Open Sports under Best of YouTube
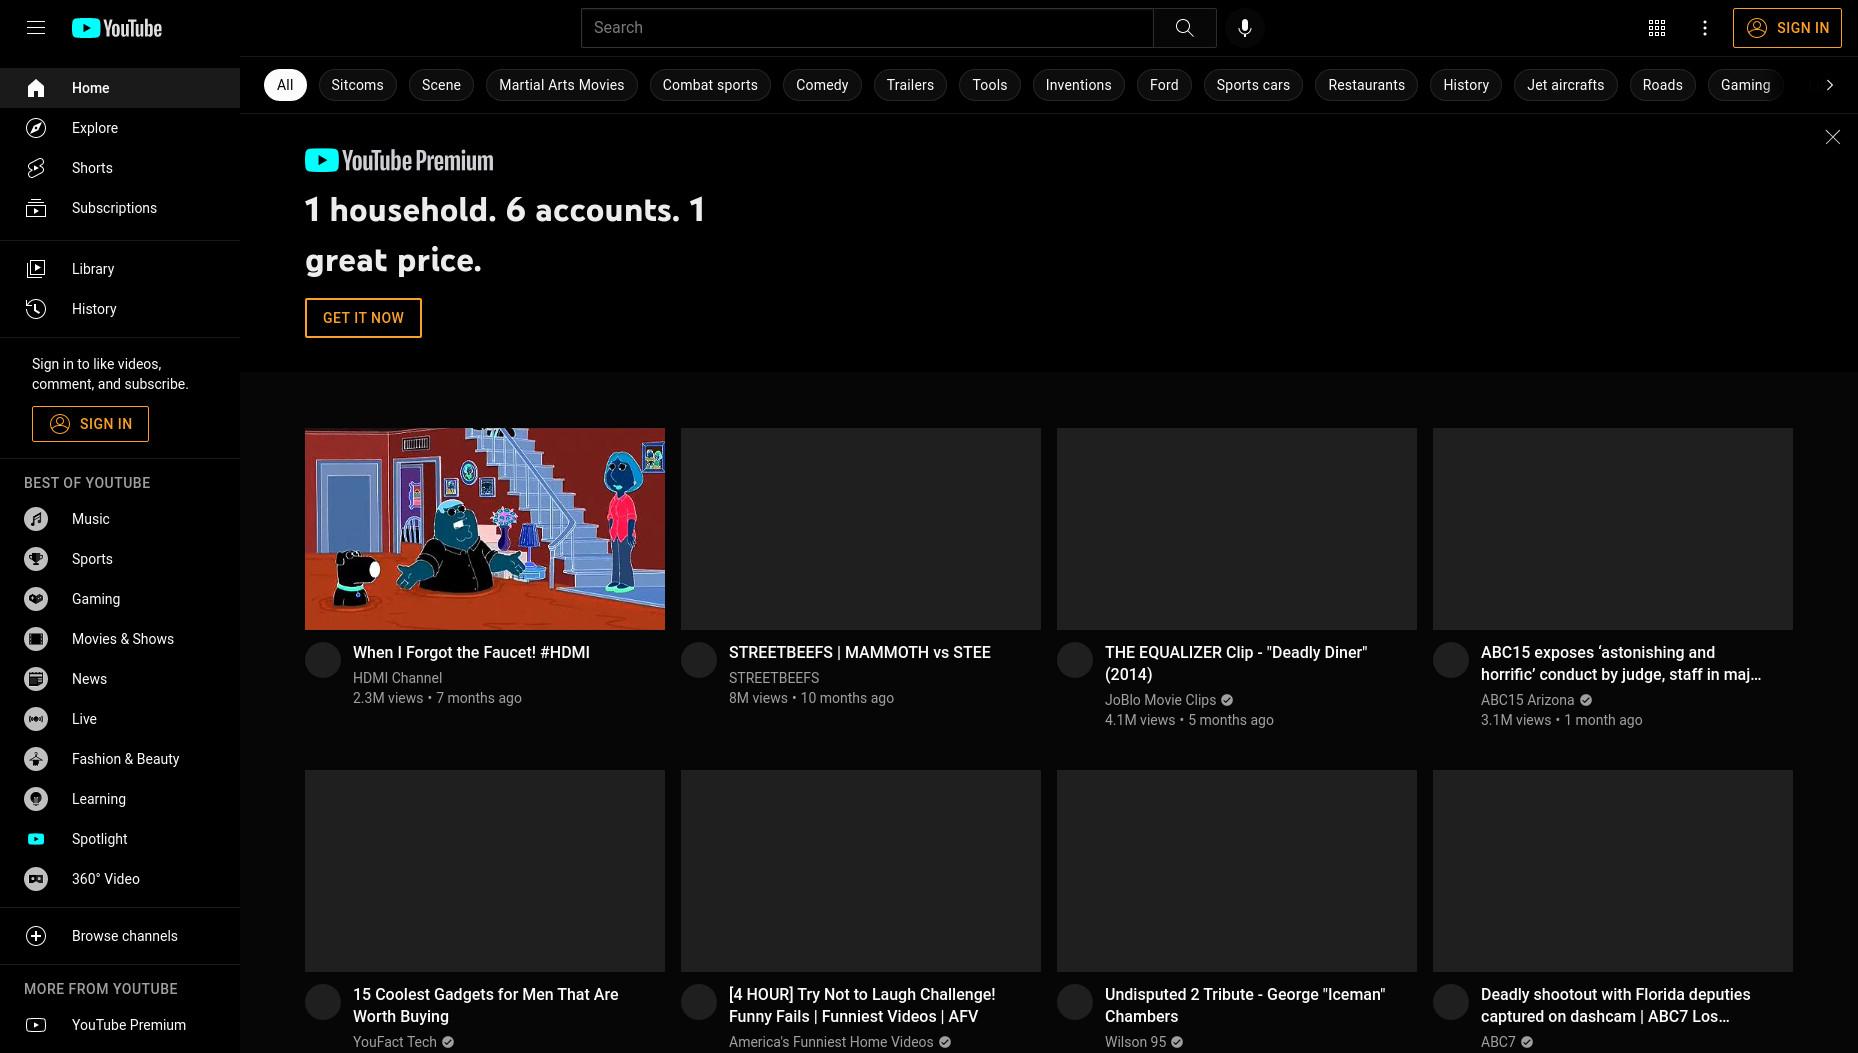1858x1053 pixels. [120, 559]
